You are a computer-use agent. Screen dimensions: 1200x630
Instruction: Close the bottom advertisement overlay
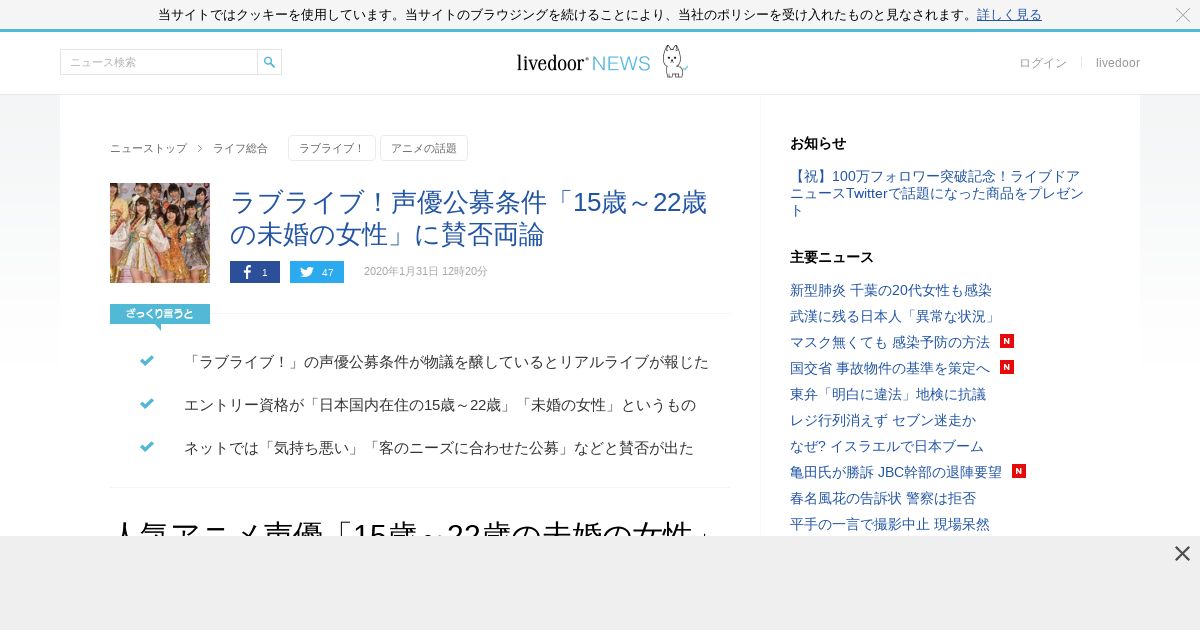click(1182, 553)
